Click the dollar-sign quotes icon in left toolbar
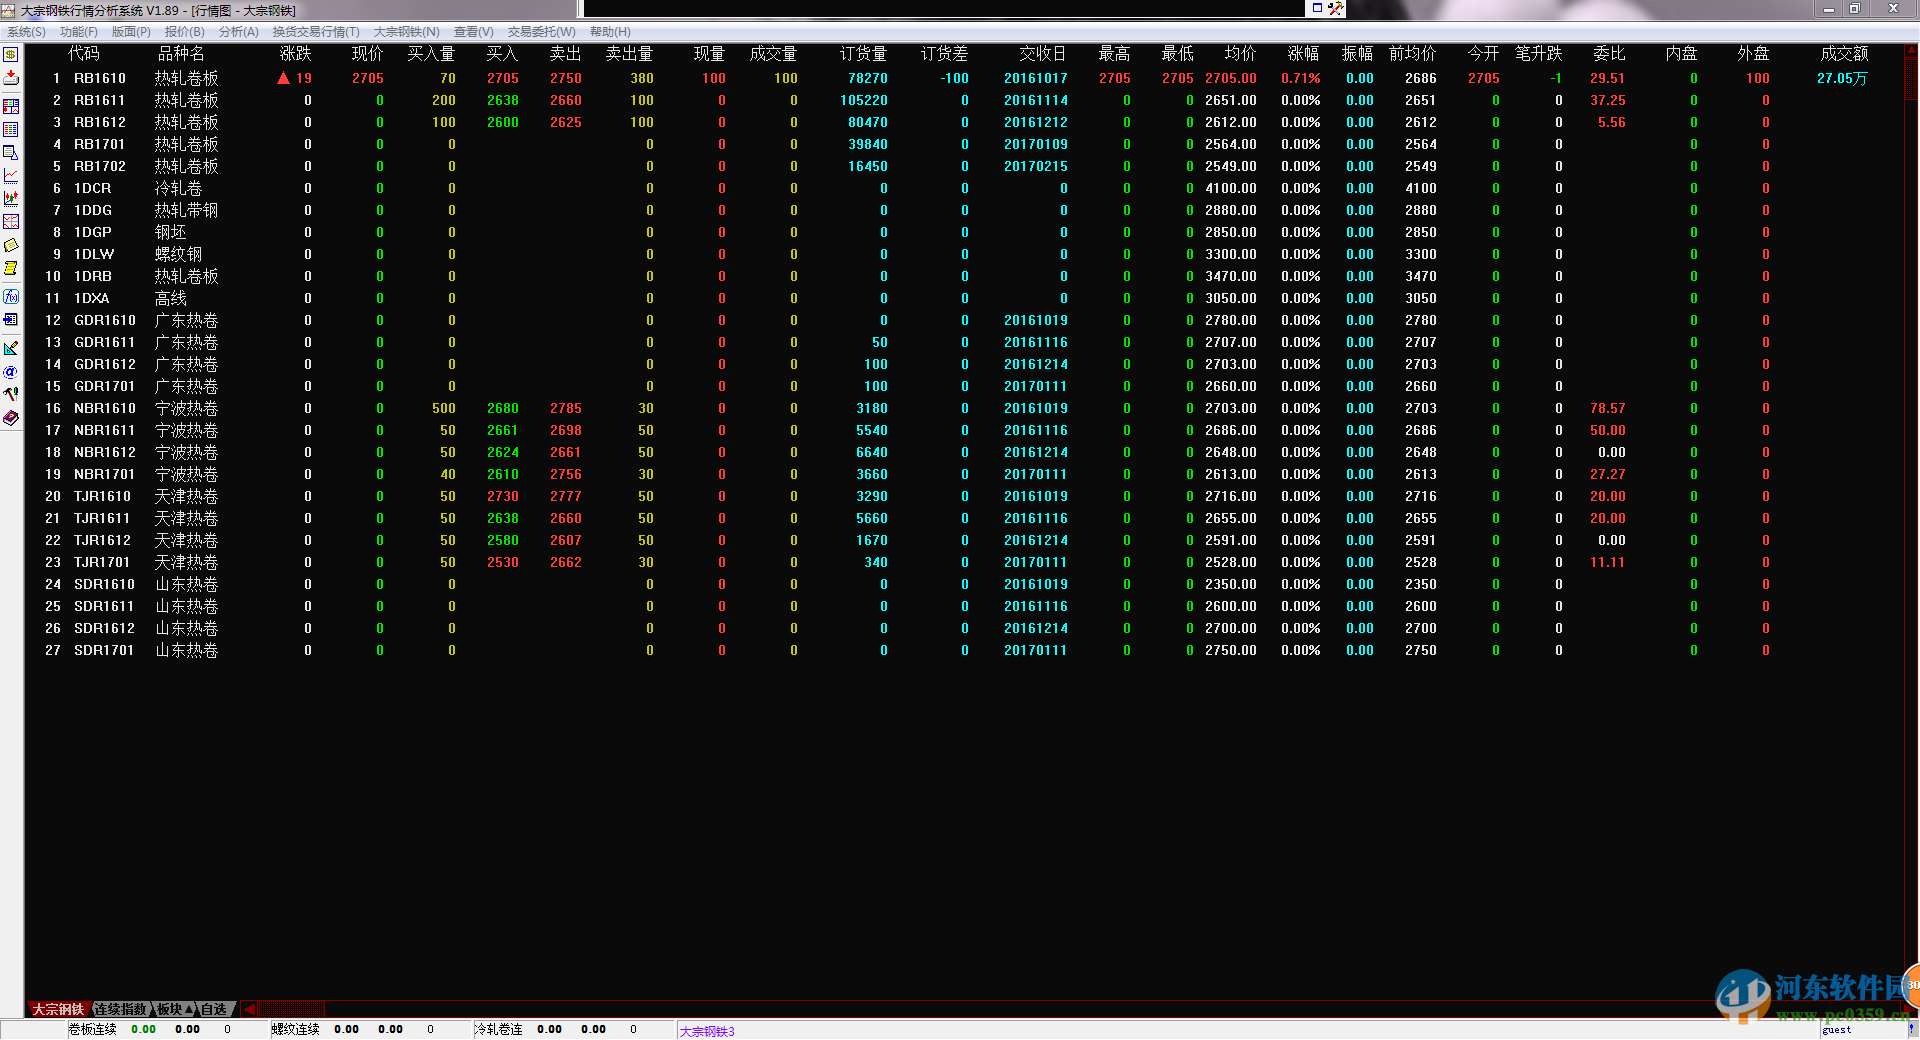Image resolution: width=1920 pixels, height=1040 pixels. pos(11,55)
